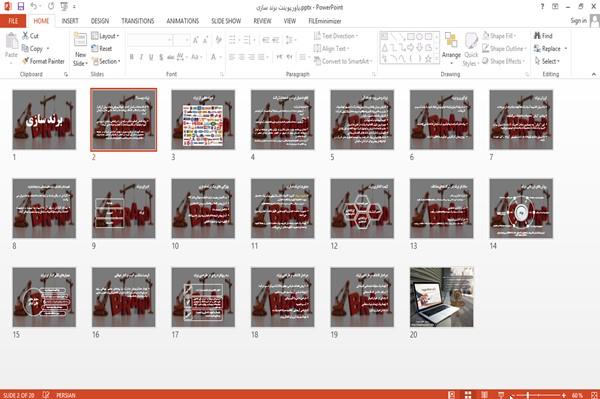Click the Paste clipboard icon
The image size is (600, 399).
pos(11,41)
